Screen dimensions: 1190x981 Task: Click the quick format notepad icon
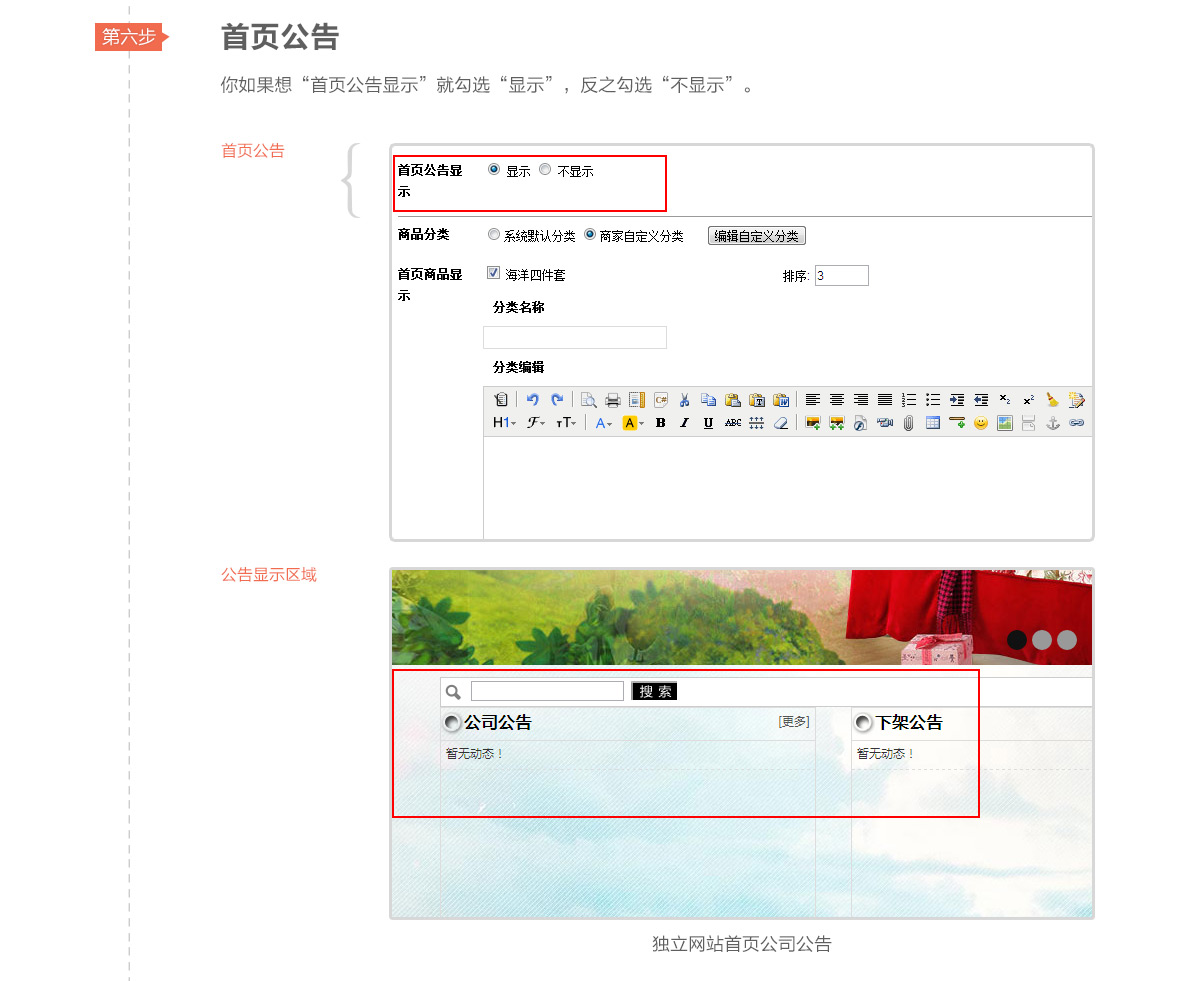tap(1077, 400)
